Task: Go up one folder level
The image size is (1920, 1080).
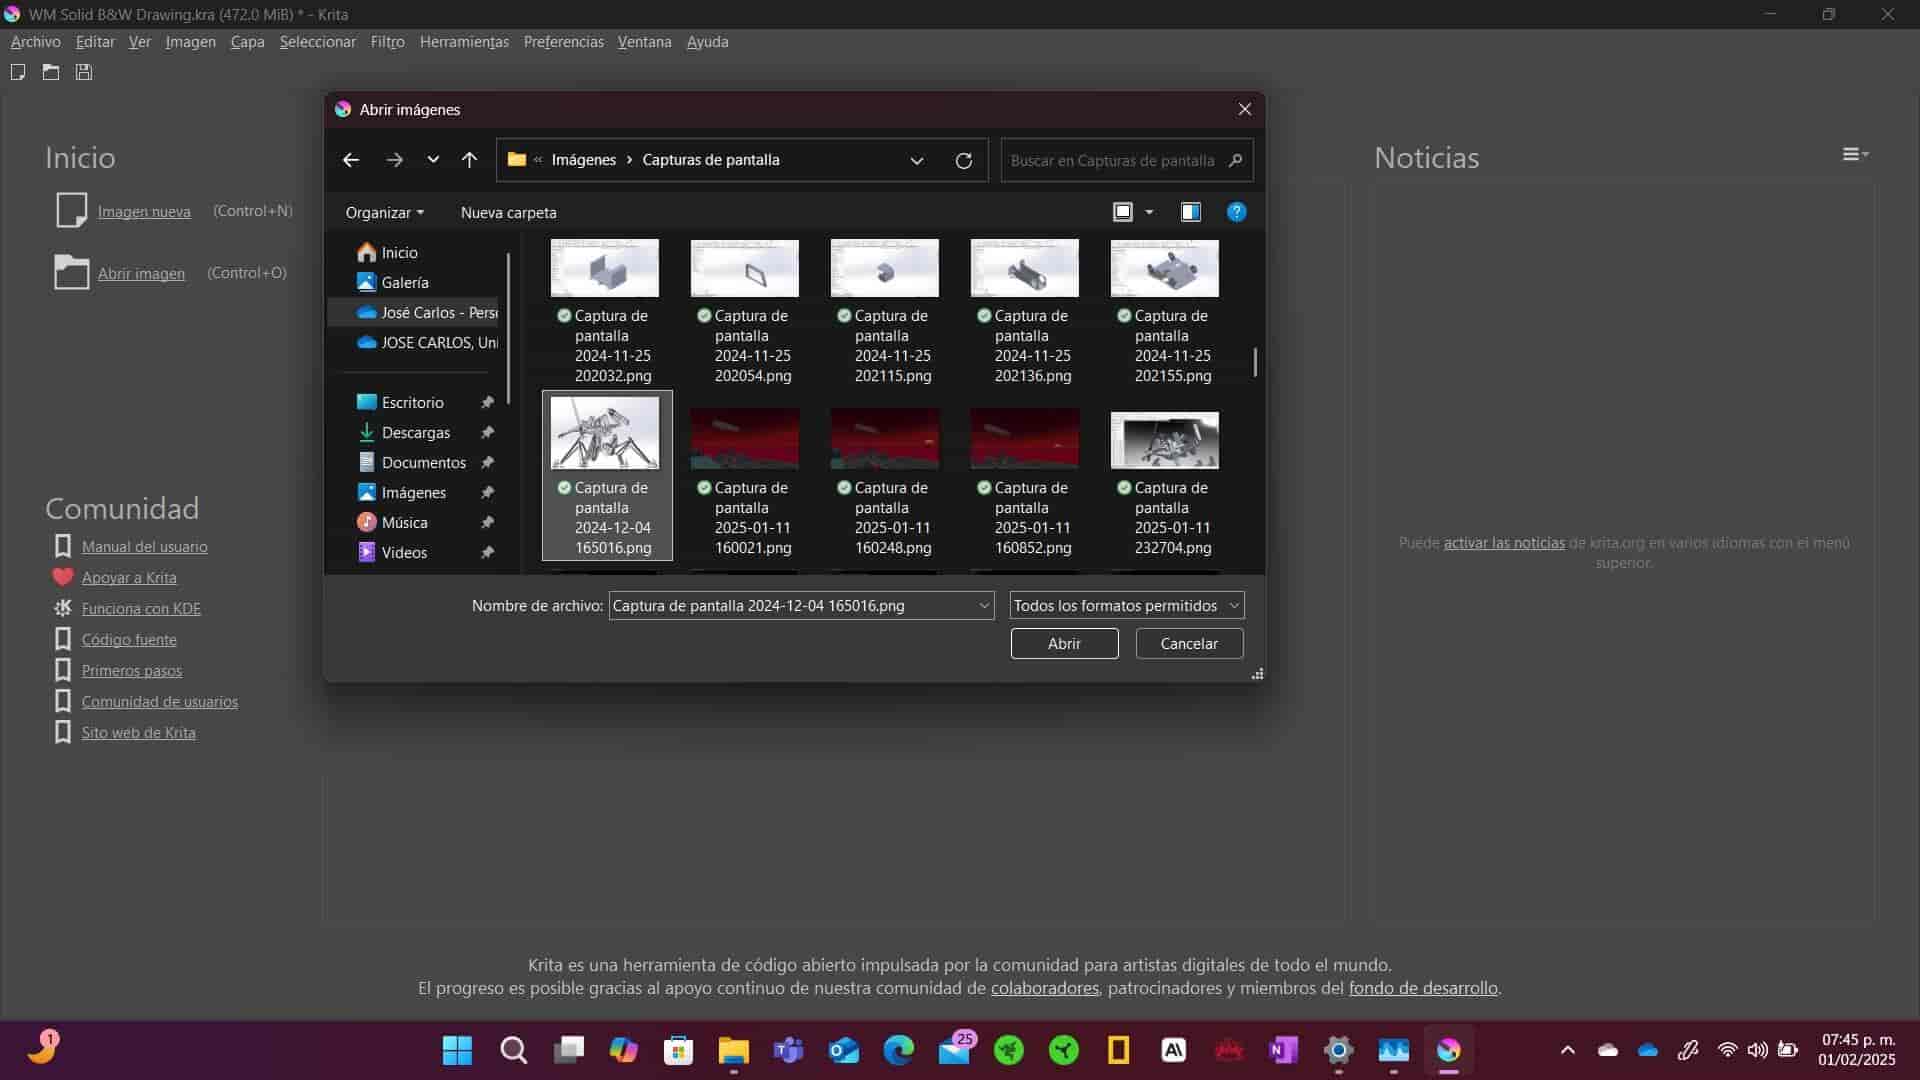Action: coord(469,160)
